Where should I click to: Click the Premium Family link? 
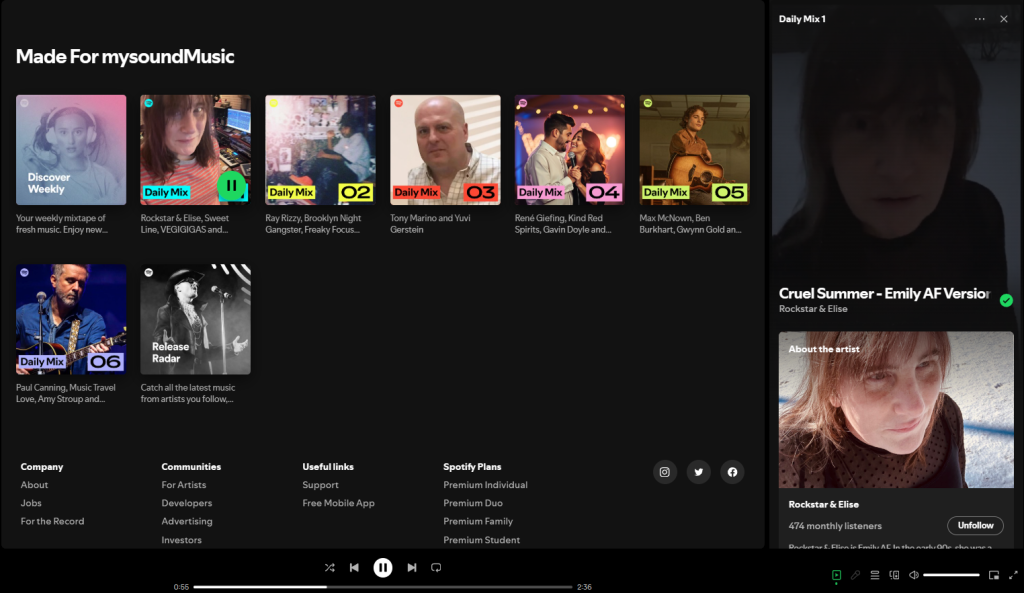[478, 521]
